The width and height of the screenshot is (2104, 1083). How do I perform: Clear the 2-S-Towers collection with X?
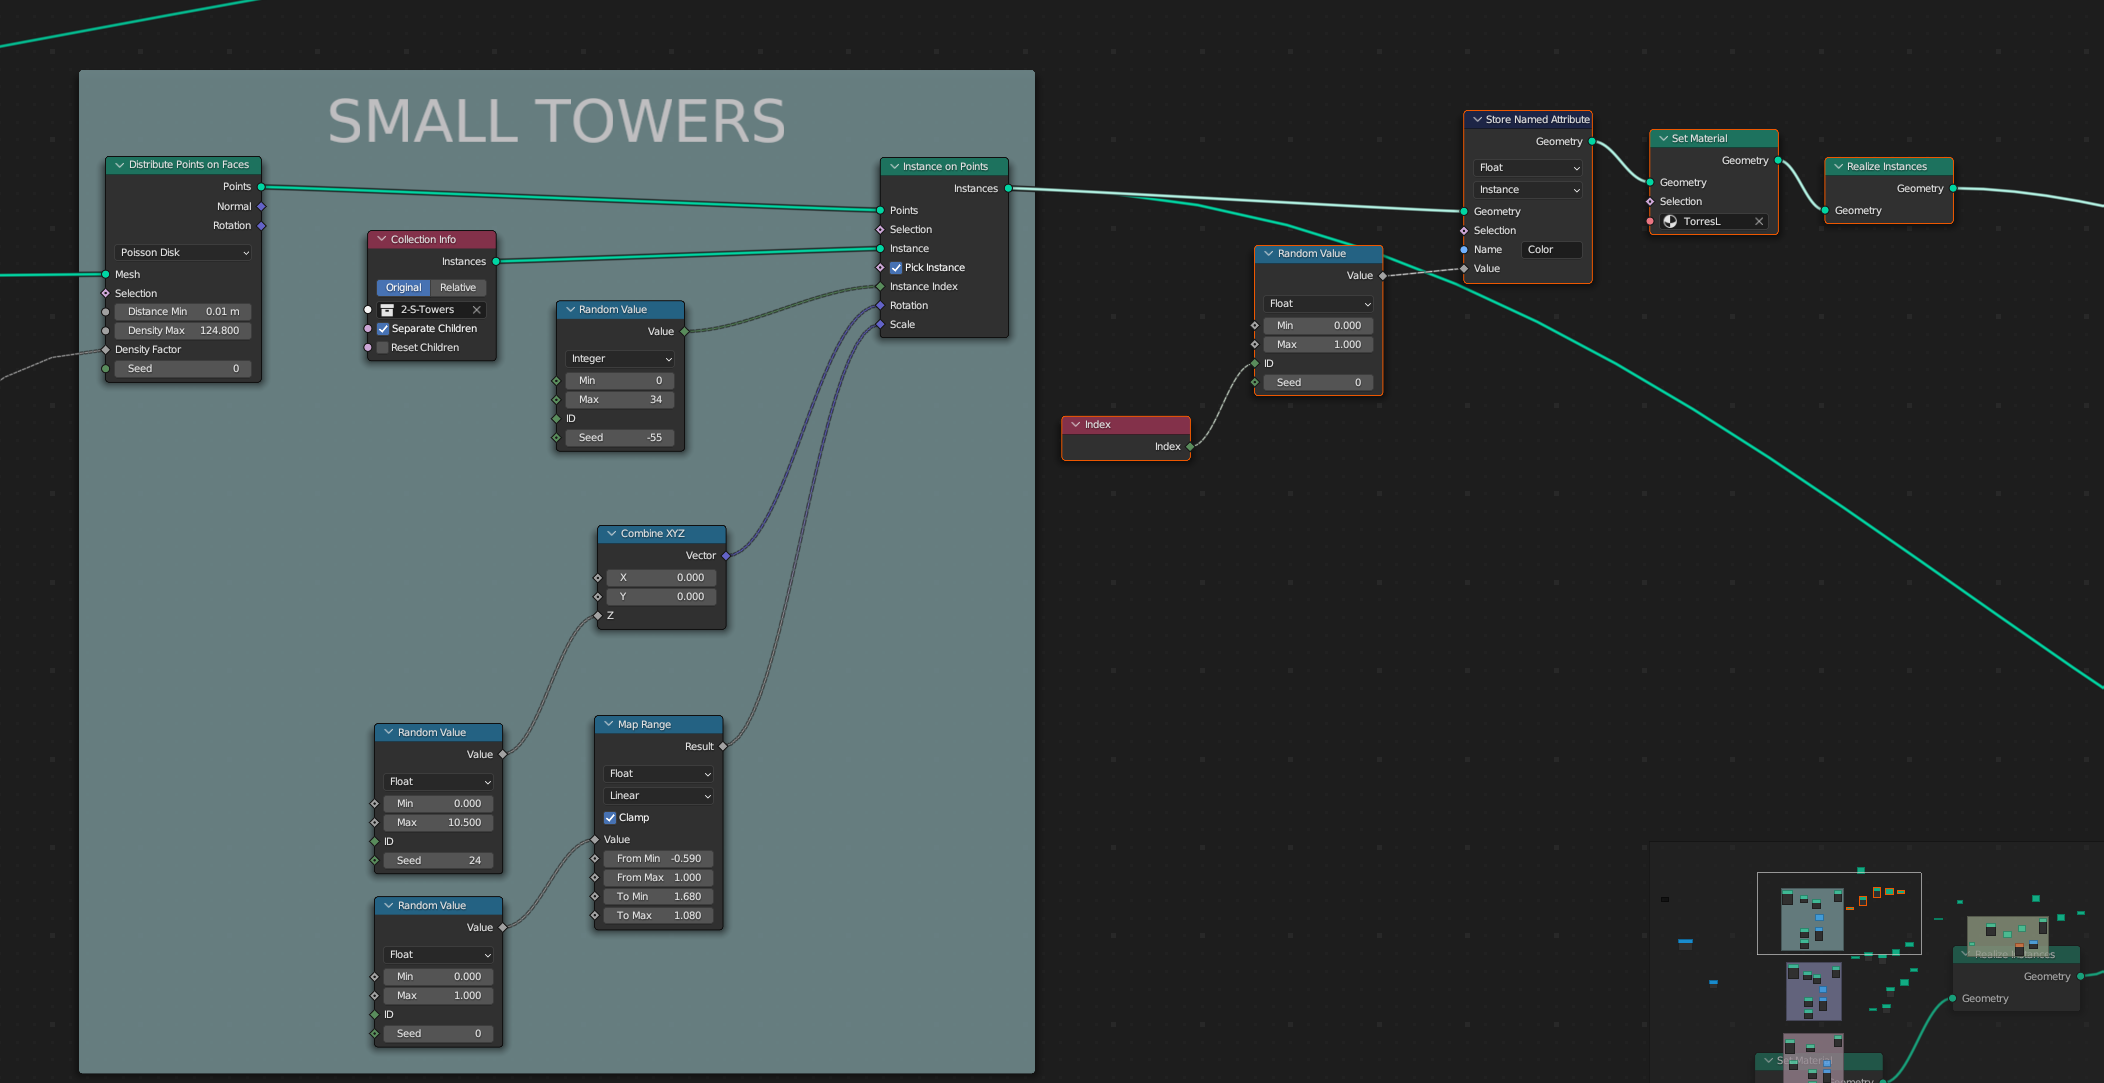click(477, 310)
